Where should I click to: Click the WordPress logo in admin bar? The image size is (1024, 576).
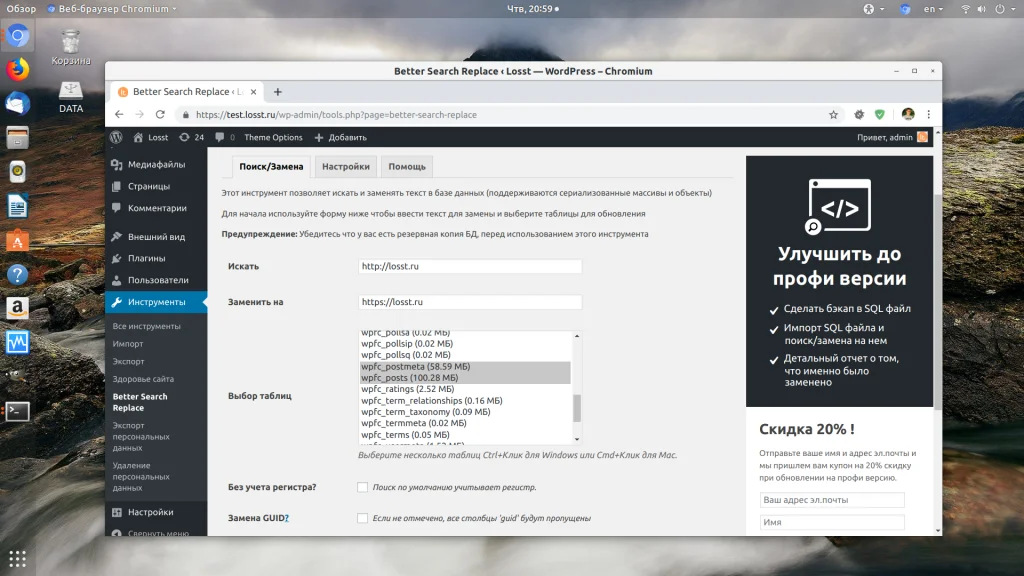(x=116, y=137)
